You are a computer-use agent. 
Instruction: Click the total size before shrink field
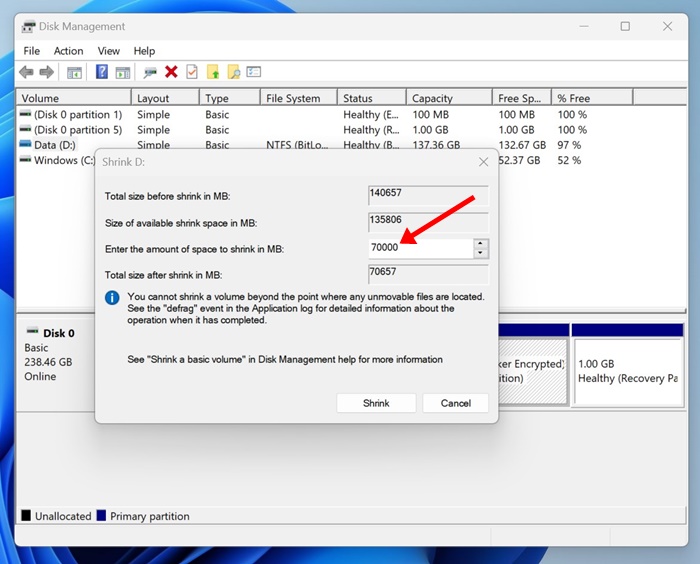click(428, 196)
